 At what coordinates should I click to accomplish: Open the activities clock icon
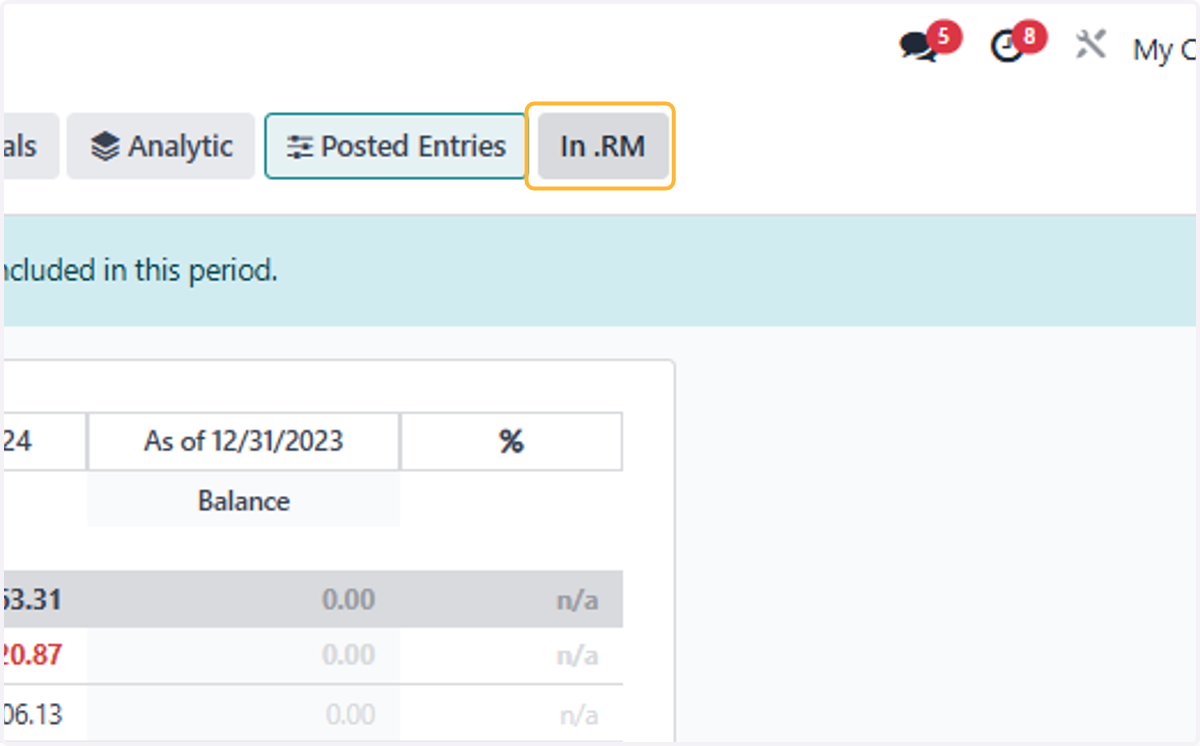point(1007,47)
